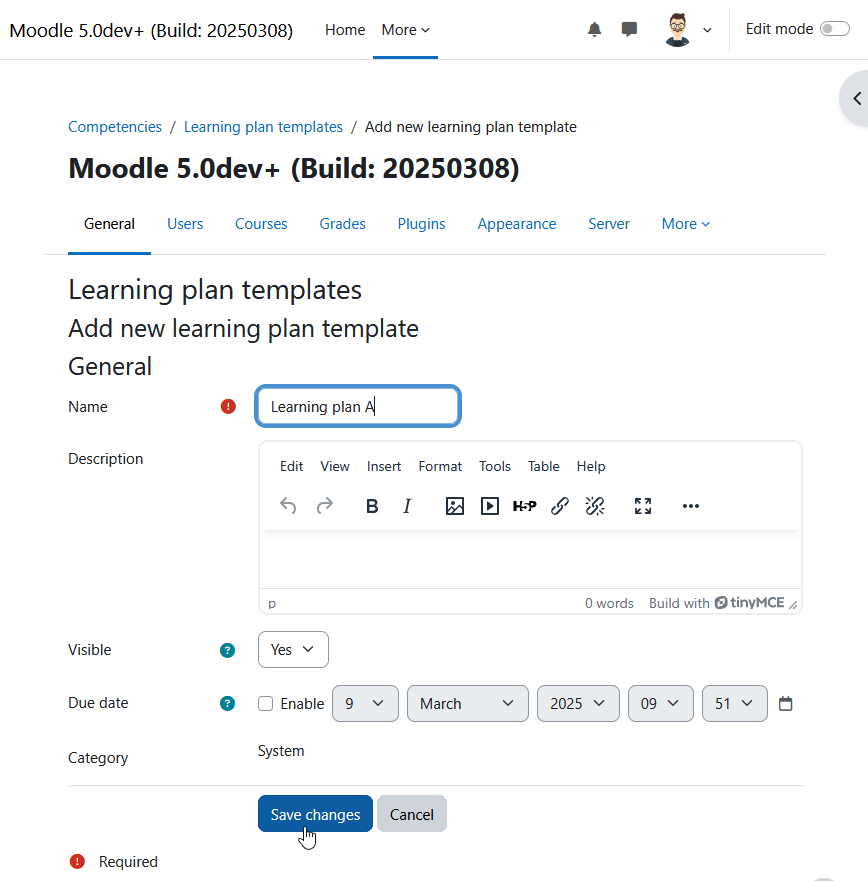The height and width of the screenshot is (881, 868).
Task: Click the Moodle 5.0dev+ site name link
Action: (151, 30)
